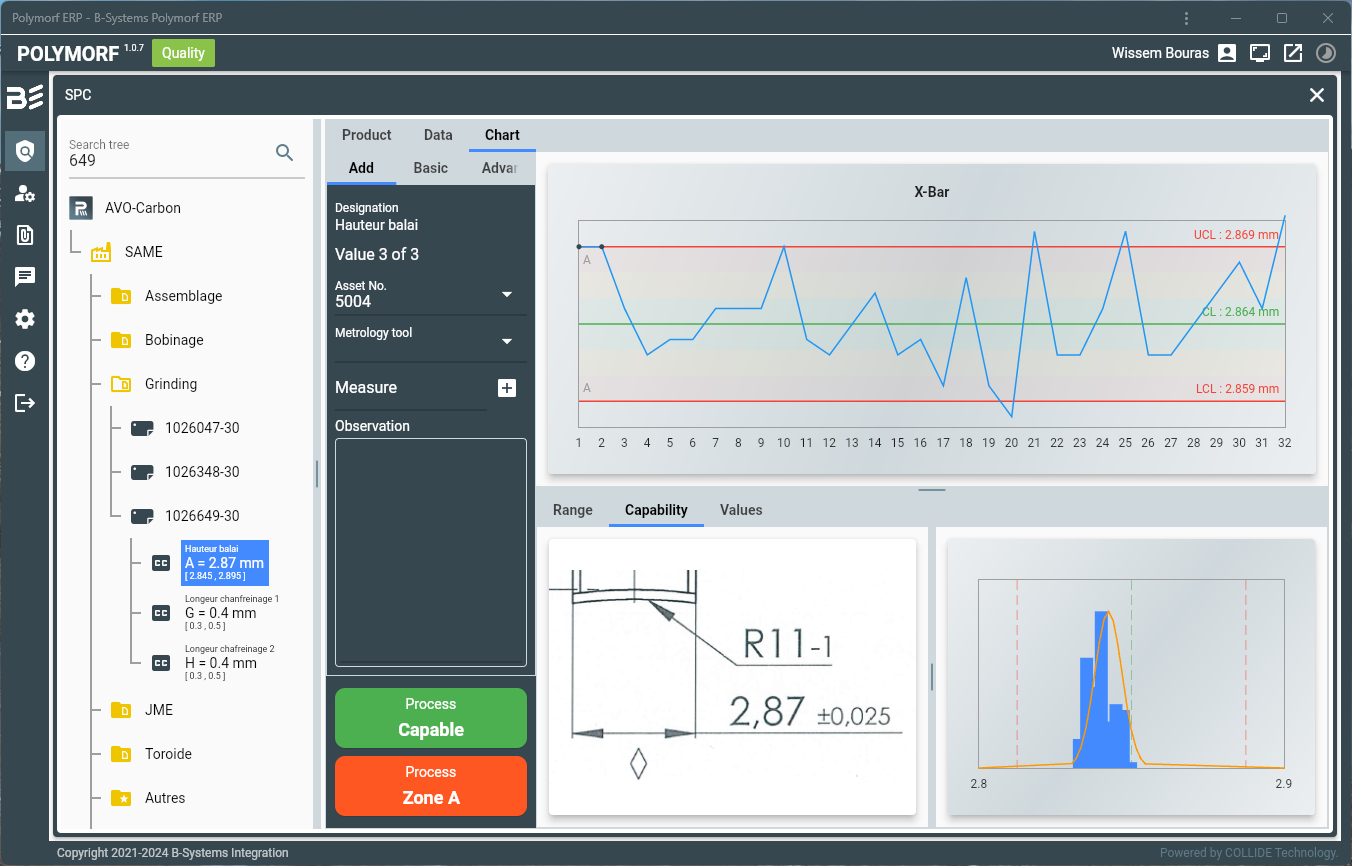Click the logout icon in sidebar

click(25, 403)
